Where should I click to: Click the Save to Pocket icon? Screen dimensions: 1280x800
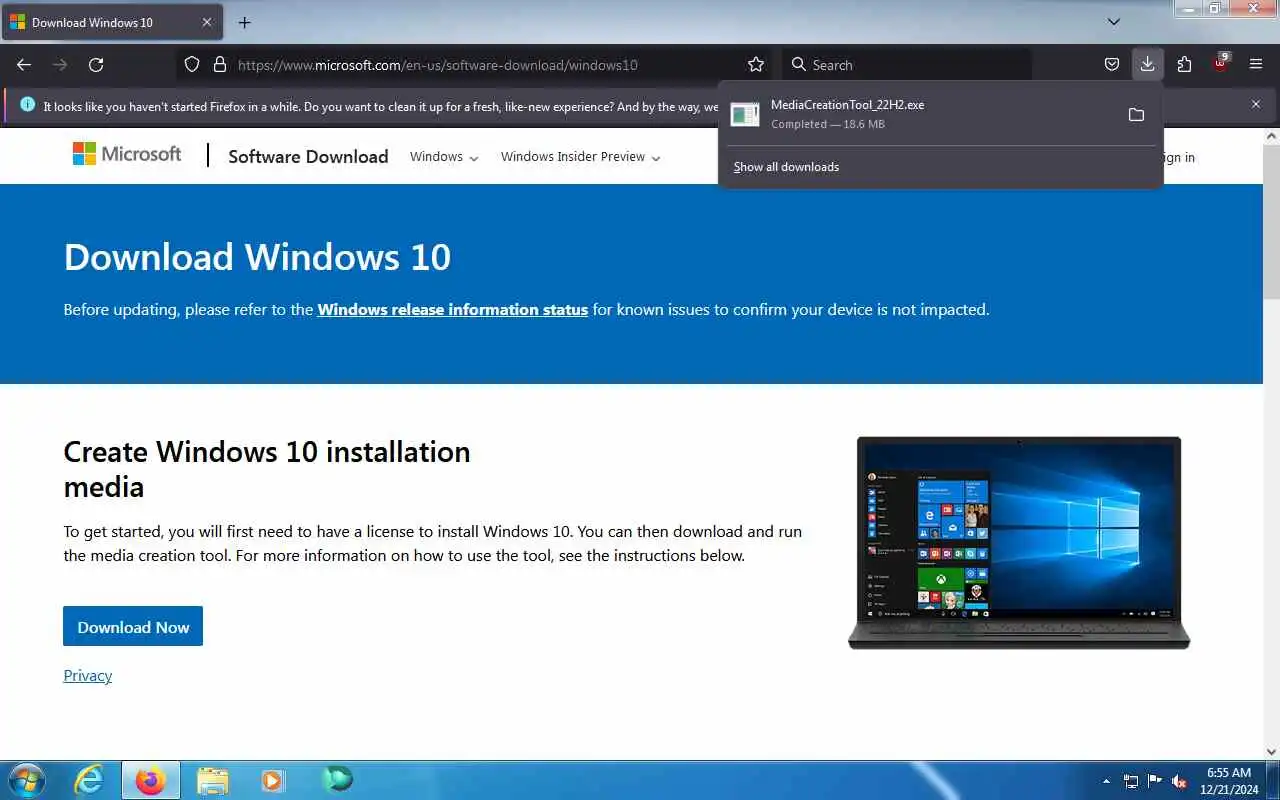tap(1111, 65)
